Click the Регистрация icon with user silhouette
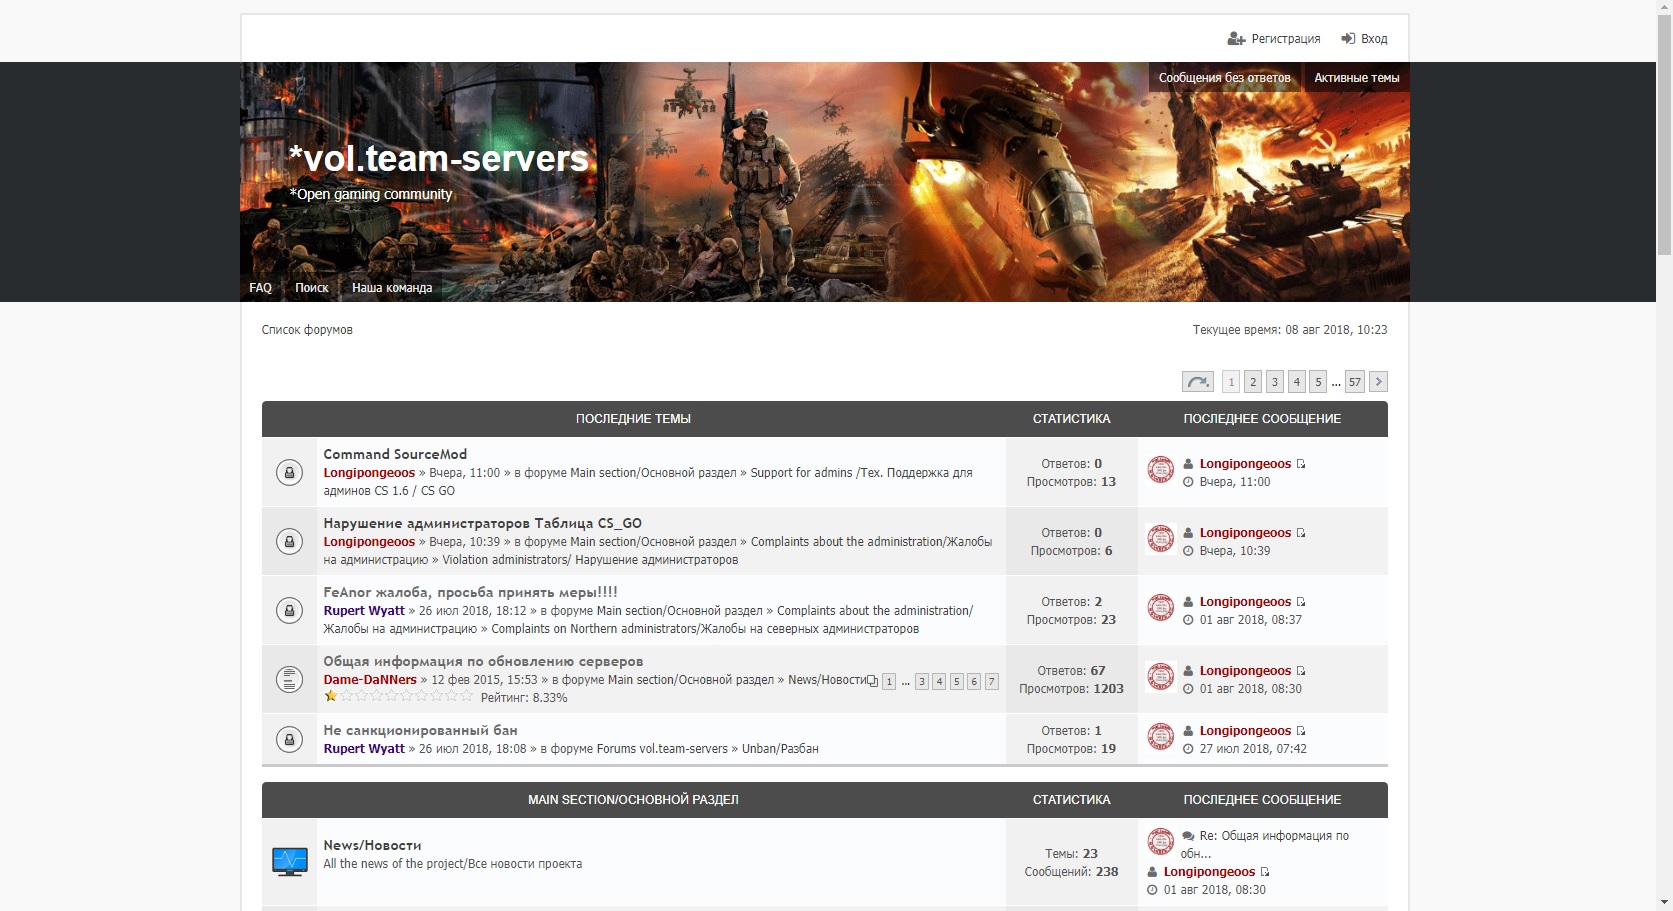 1236,39
